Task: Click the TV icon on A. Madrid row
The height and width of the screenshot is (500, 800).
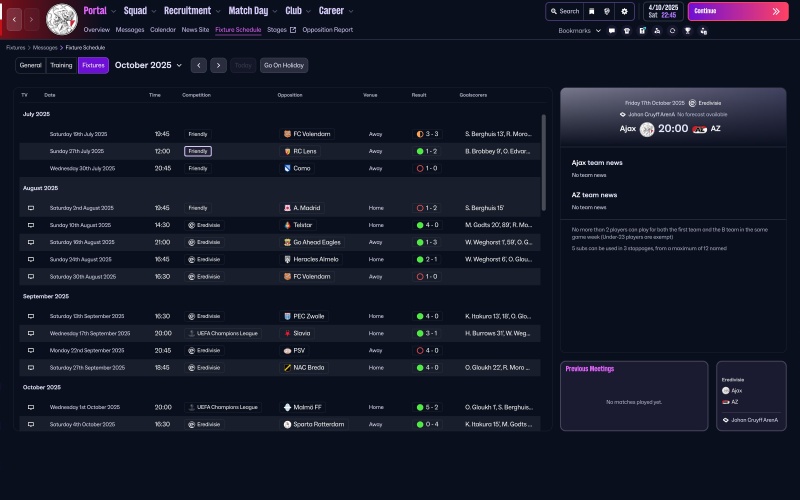Action: pos(31,208)
